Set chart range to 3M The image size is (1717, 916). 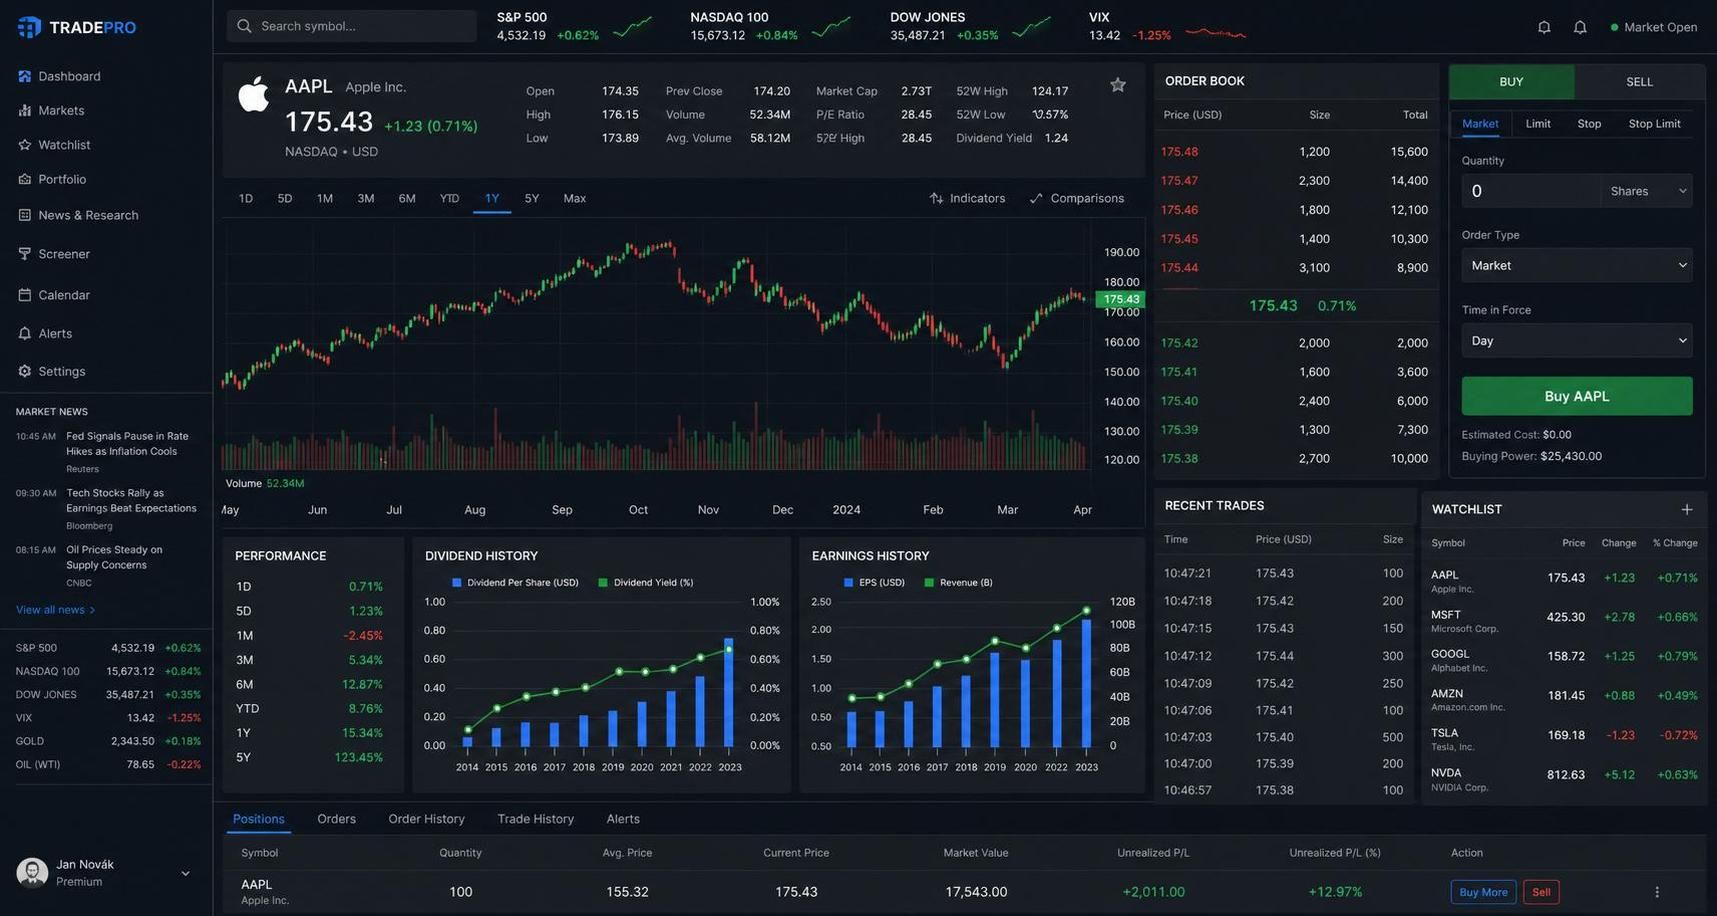click(x=366, y=198)
